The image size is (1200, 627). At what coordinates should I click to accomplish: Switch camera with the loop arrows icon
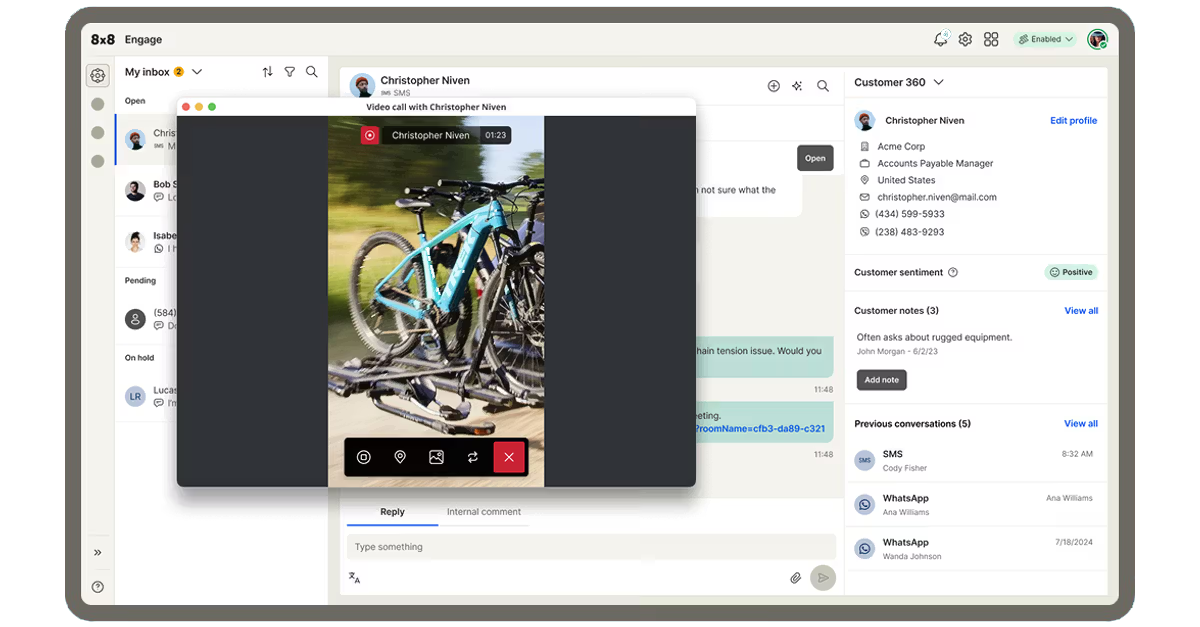pyautogui.click(x=472, y=457)
